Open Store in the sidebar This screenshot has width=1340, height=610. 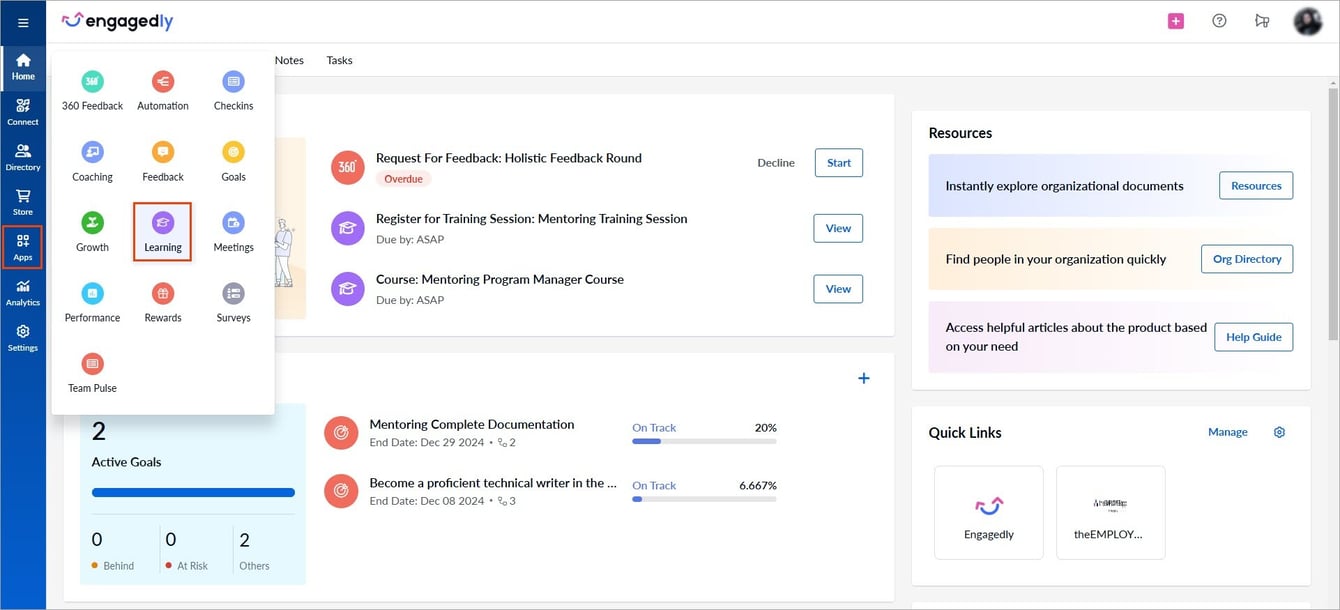pyautogui.click(x=23, y=202)
